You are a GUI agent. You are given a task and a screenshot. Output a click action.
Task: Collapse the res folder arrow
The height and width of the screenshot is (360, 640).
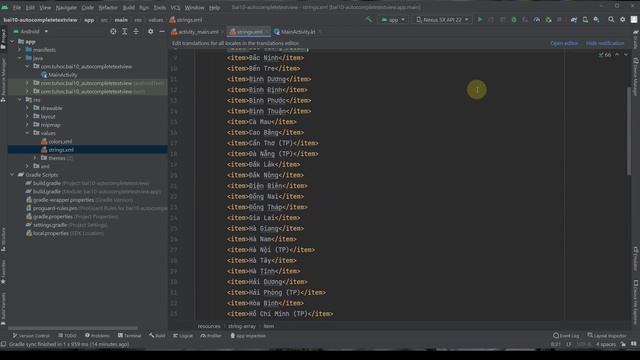(x=20, y=100)
